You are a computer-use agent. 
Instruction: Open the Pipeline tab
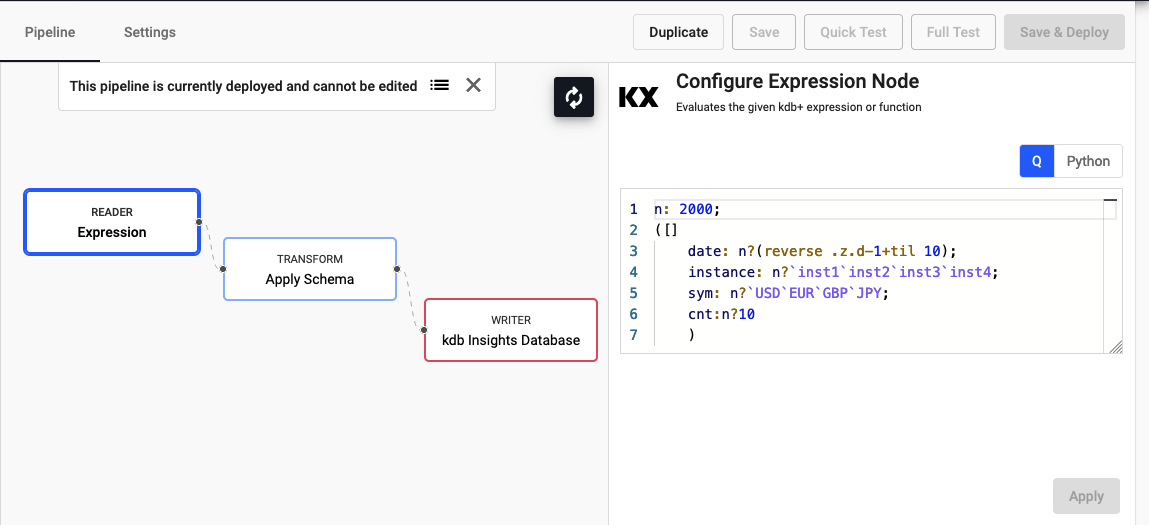[x=50, y=32]
